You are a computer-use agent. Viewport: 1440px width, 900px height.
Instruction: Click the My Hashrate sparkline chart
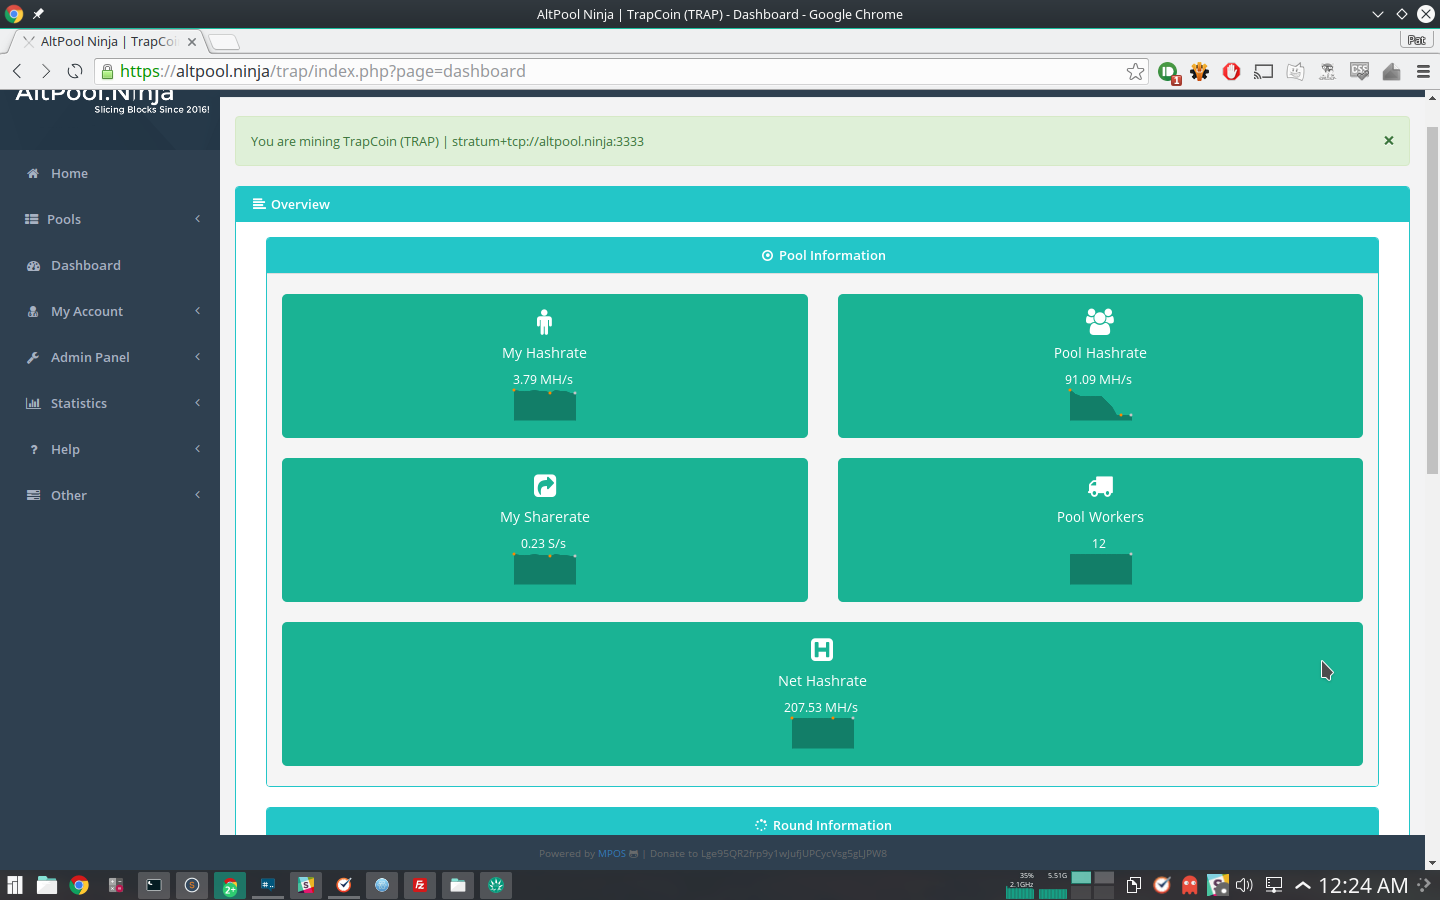click(545, 405)
